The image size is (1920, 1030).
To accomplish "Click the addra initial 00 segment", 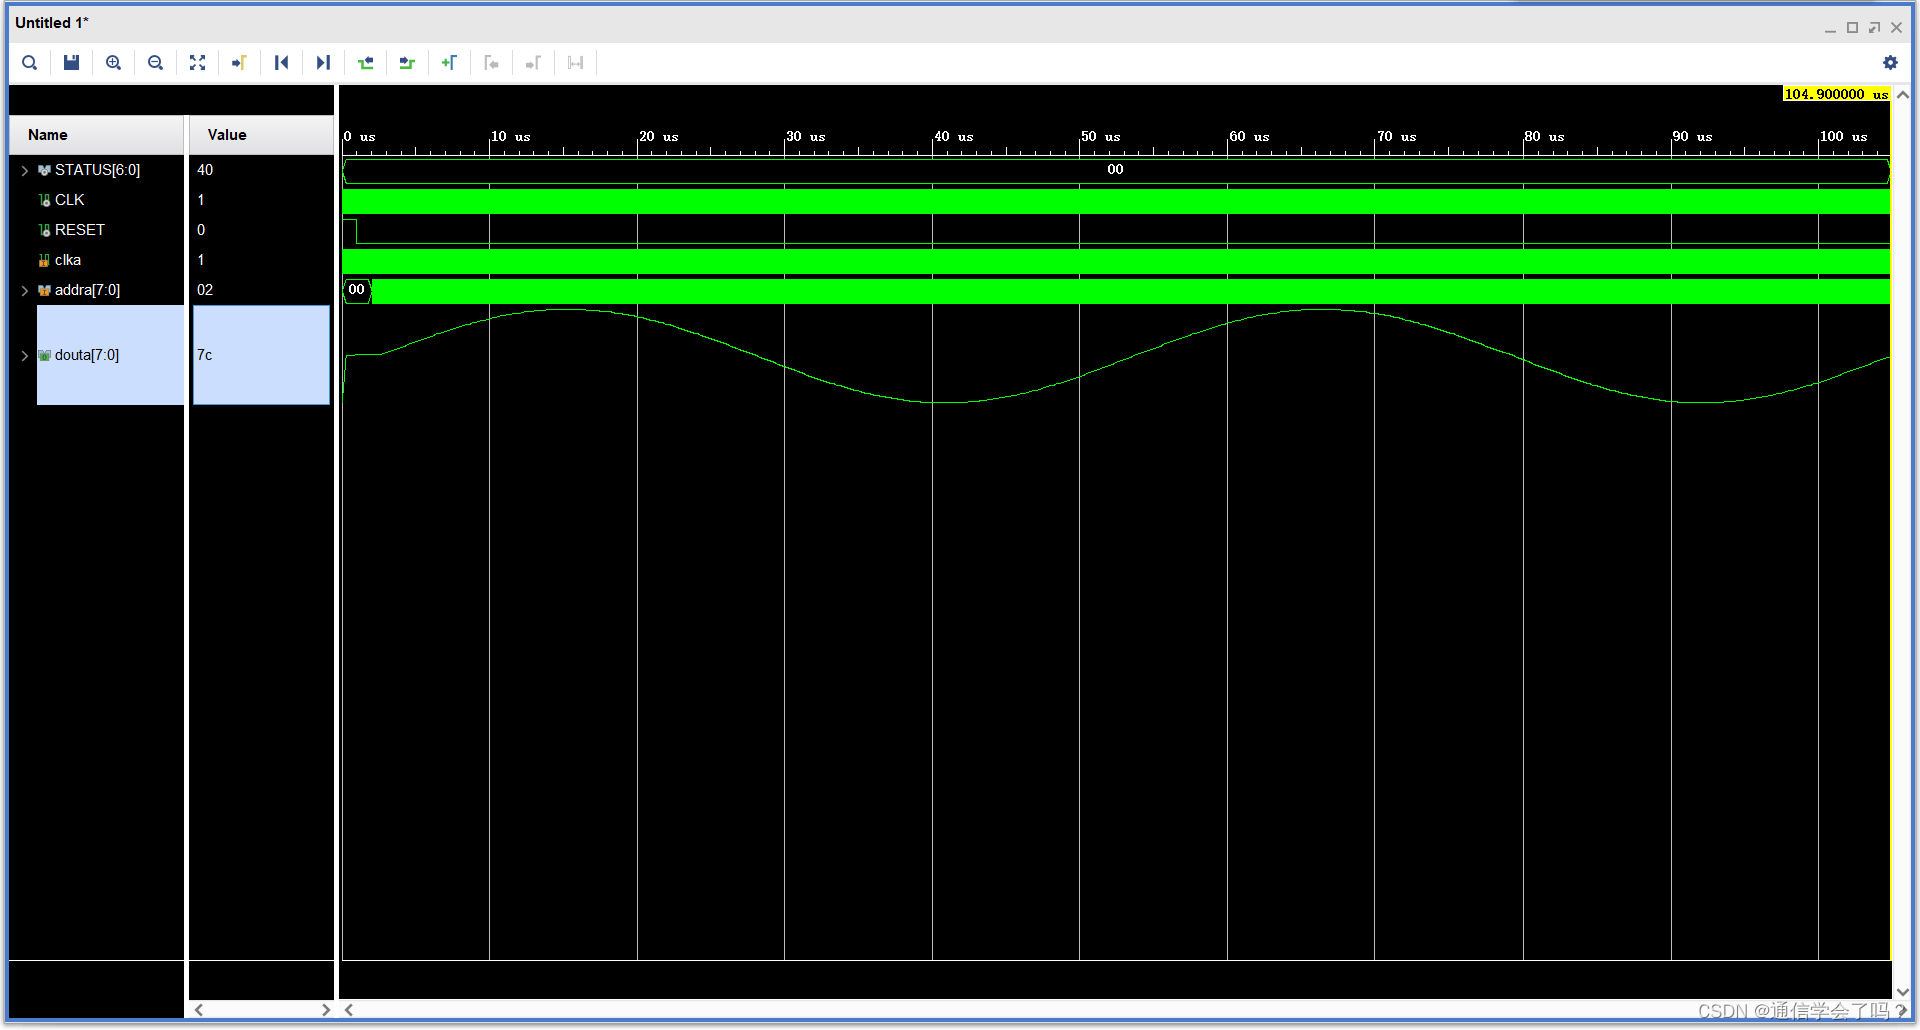I will point(357,290).
